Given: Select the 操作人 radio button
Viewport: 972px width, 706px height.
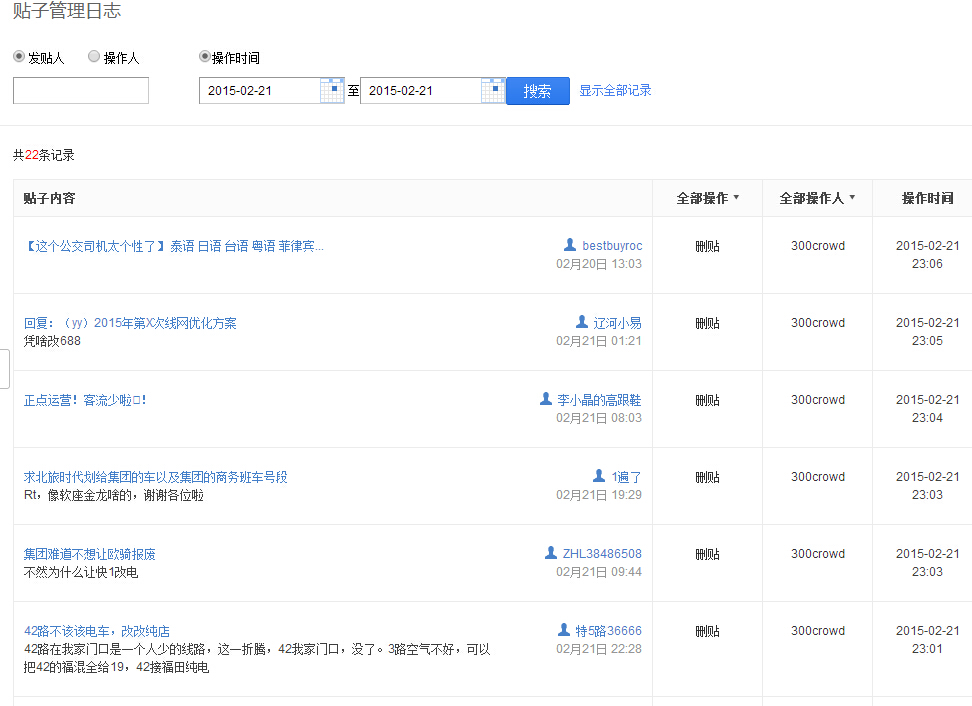Looking at the screenshot, I should click(94, 56).
